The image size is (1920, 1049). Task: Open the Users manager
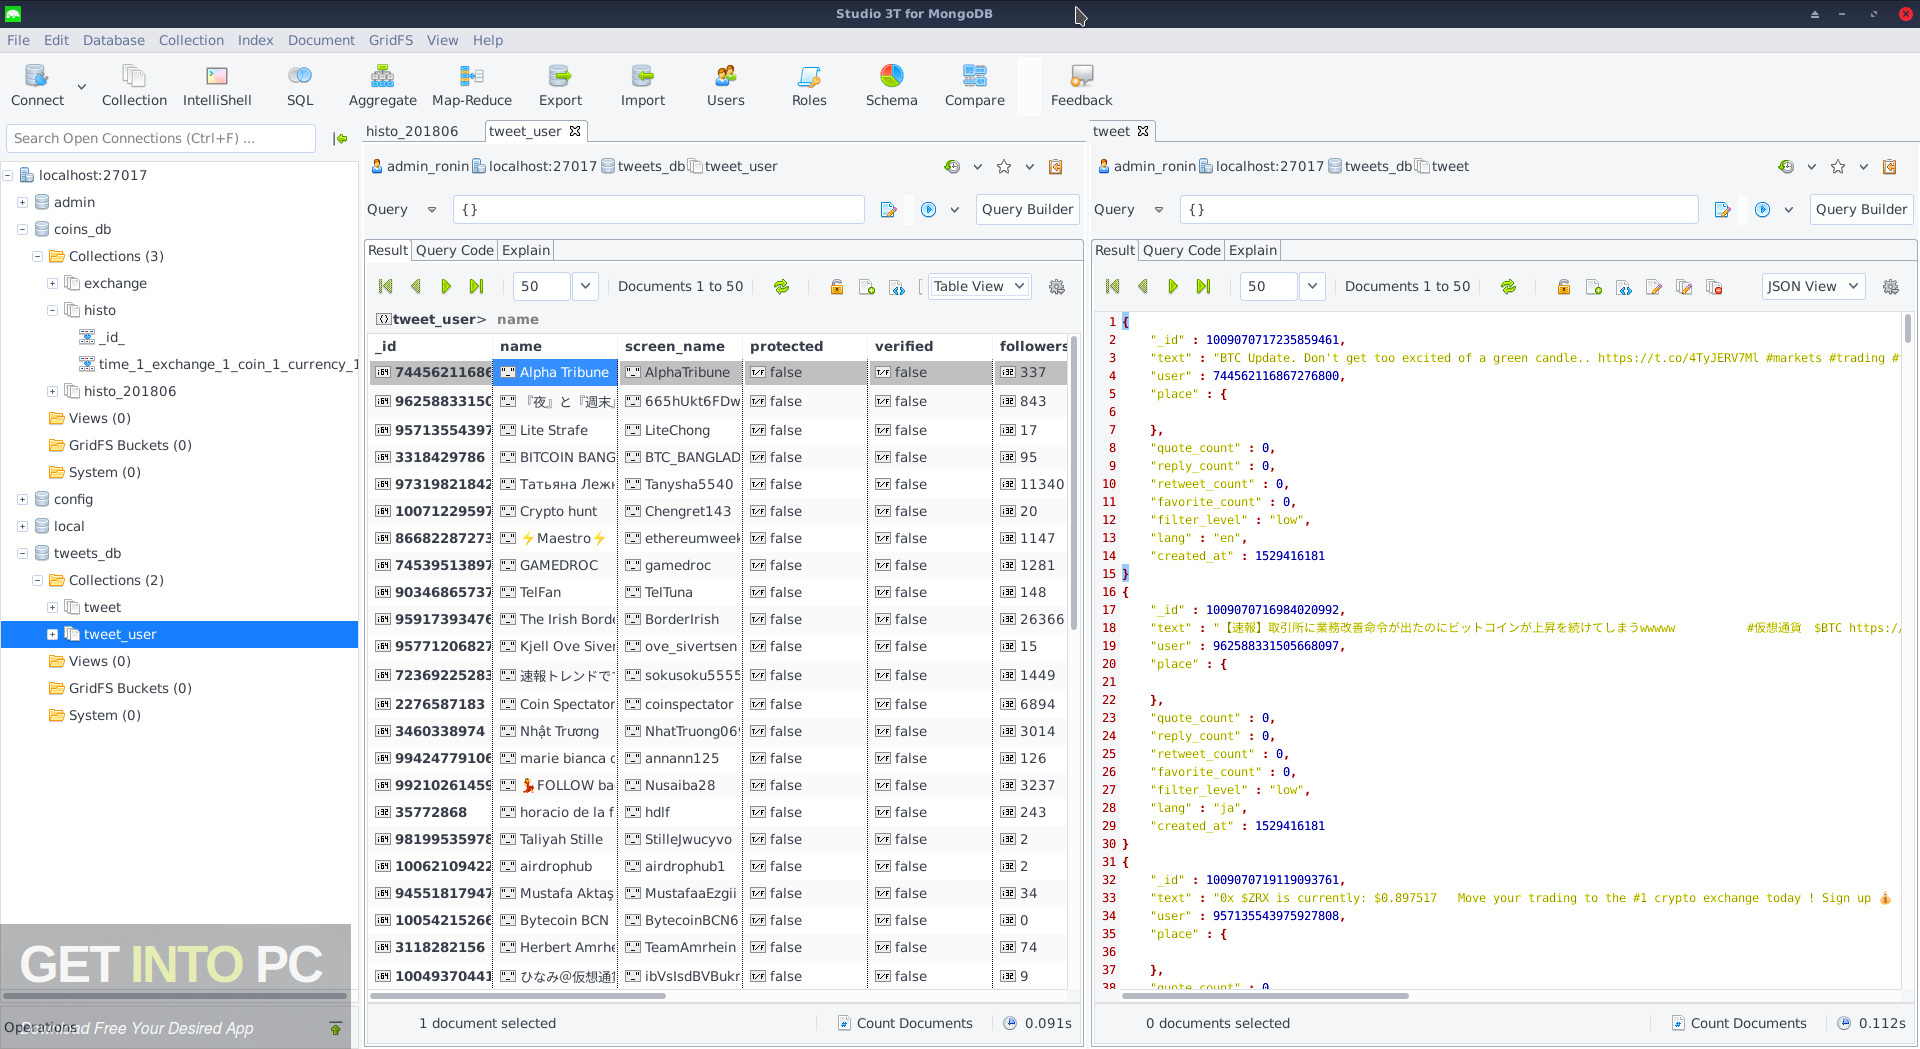point(725,85)
